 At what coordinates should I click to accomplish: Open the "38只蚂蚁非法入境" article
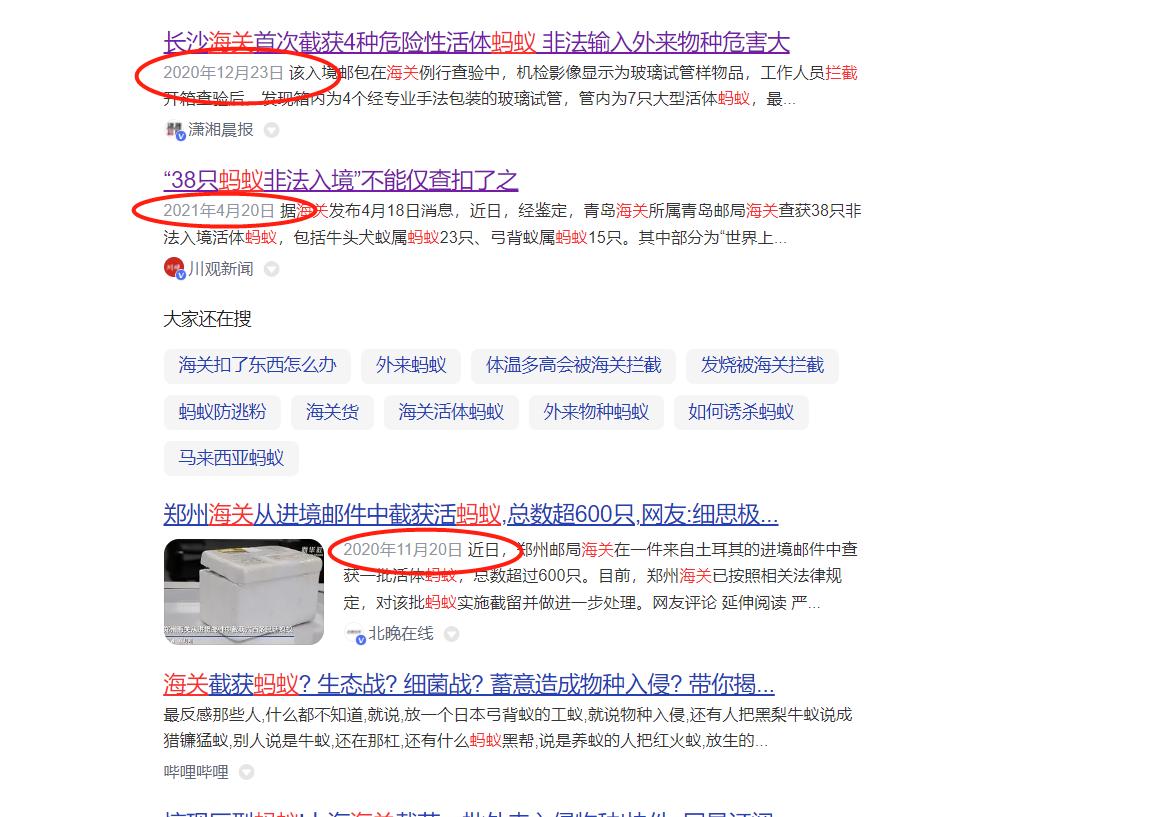[340, 180]
